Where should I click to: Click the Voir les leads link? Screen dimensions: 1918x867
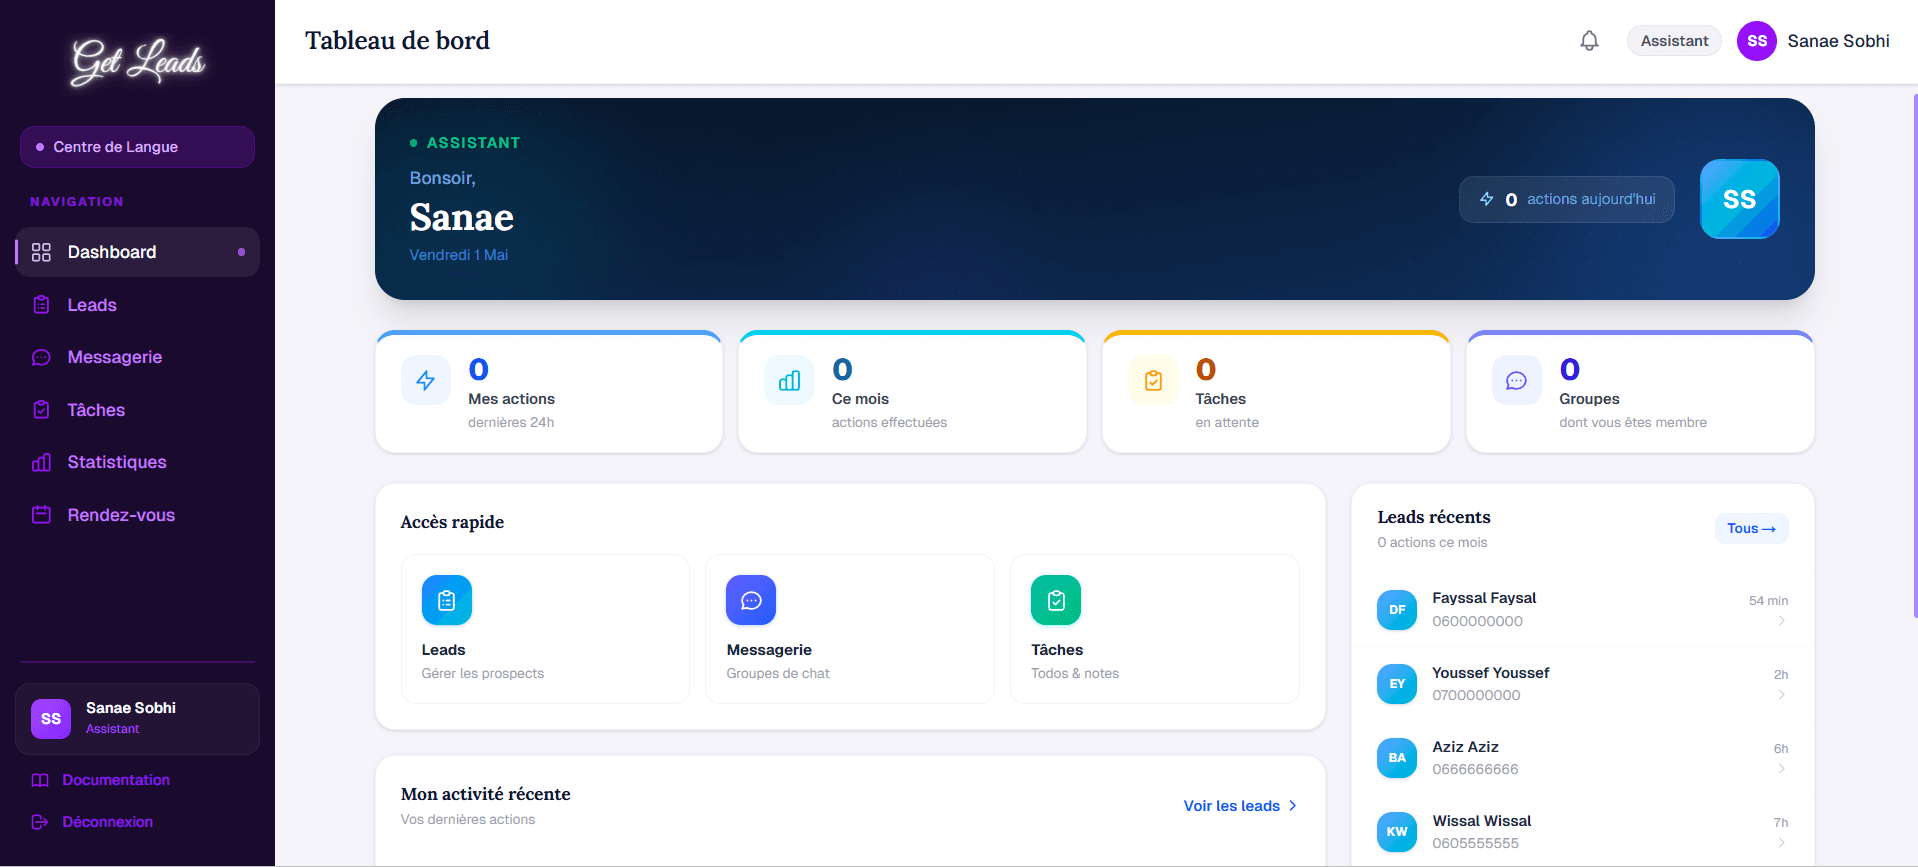click(x=1240, y=806)
